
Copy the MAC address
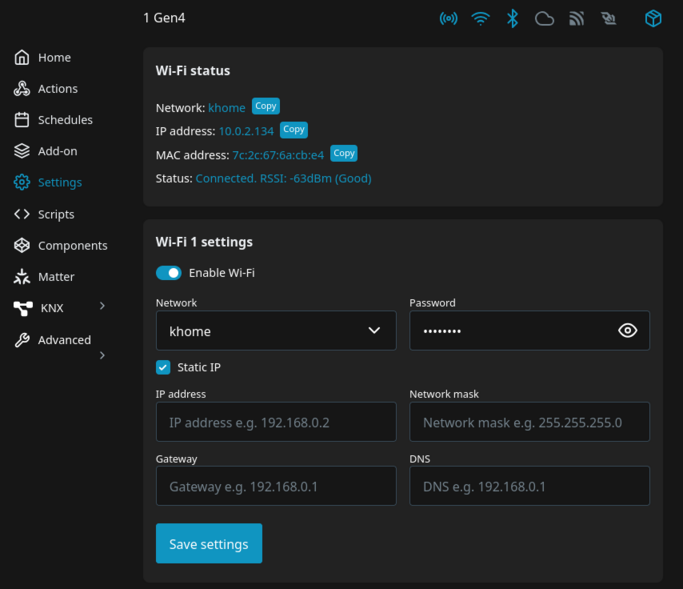click(x=344, y=153)
